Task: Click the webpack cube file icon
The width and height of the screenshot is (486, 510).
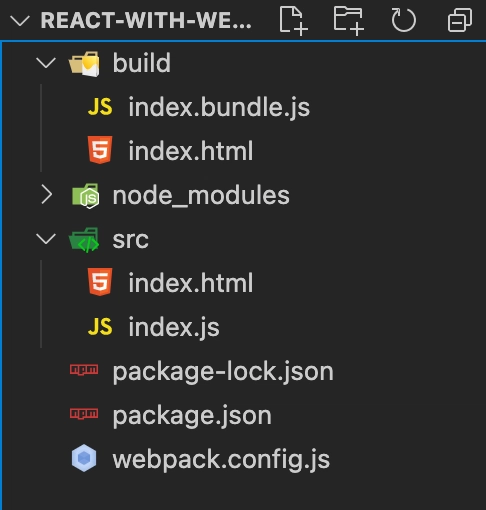Action: (84, 458)
